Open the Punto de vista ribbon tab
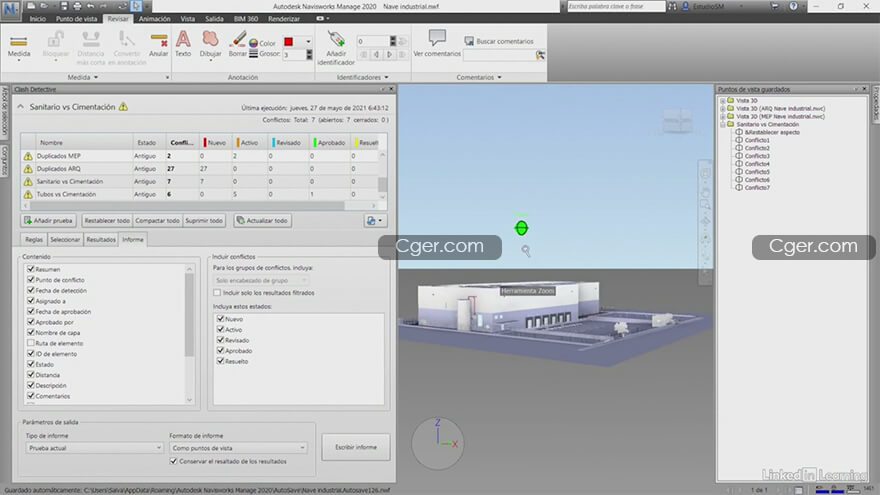 tap(76, 19)
